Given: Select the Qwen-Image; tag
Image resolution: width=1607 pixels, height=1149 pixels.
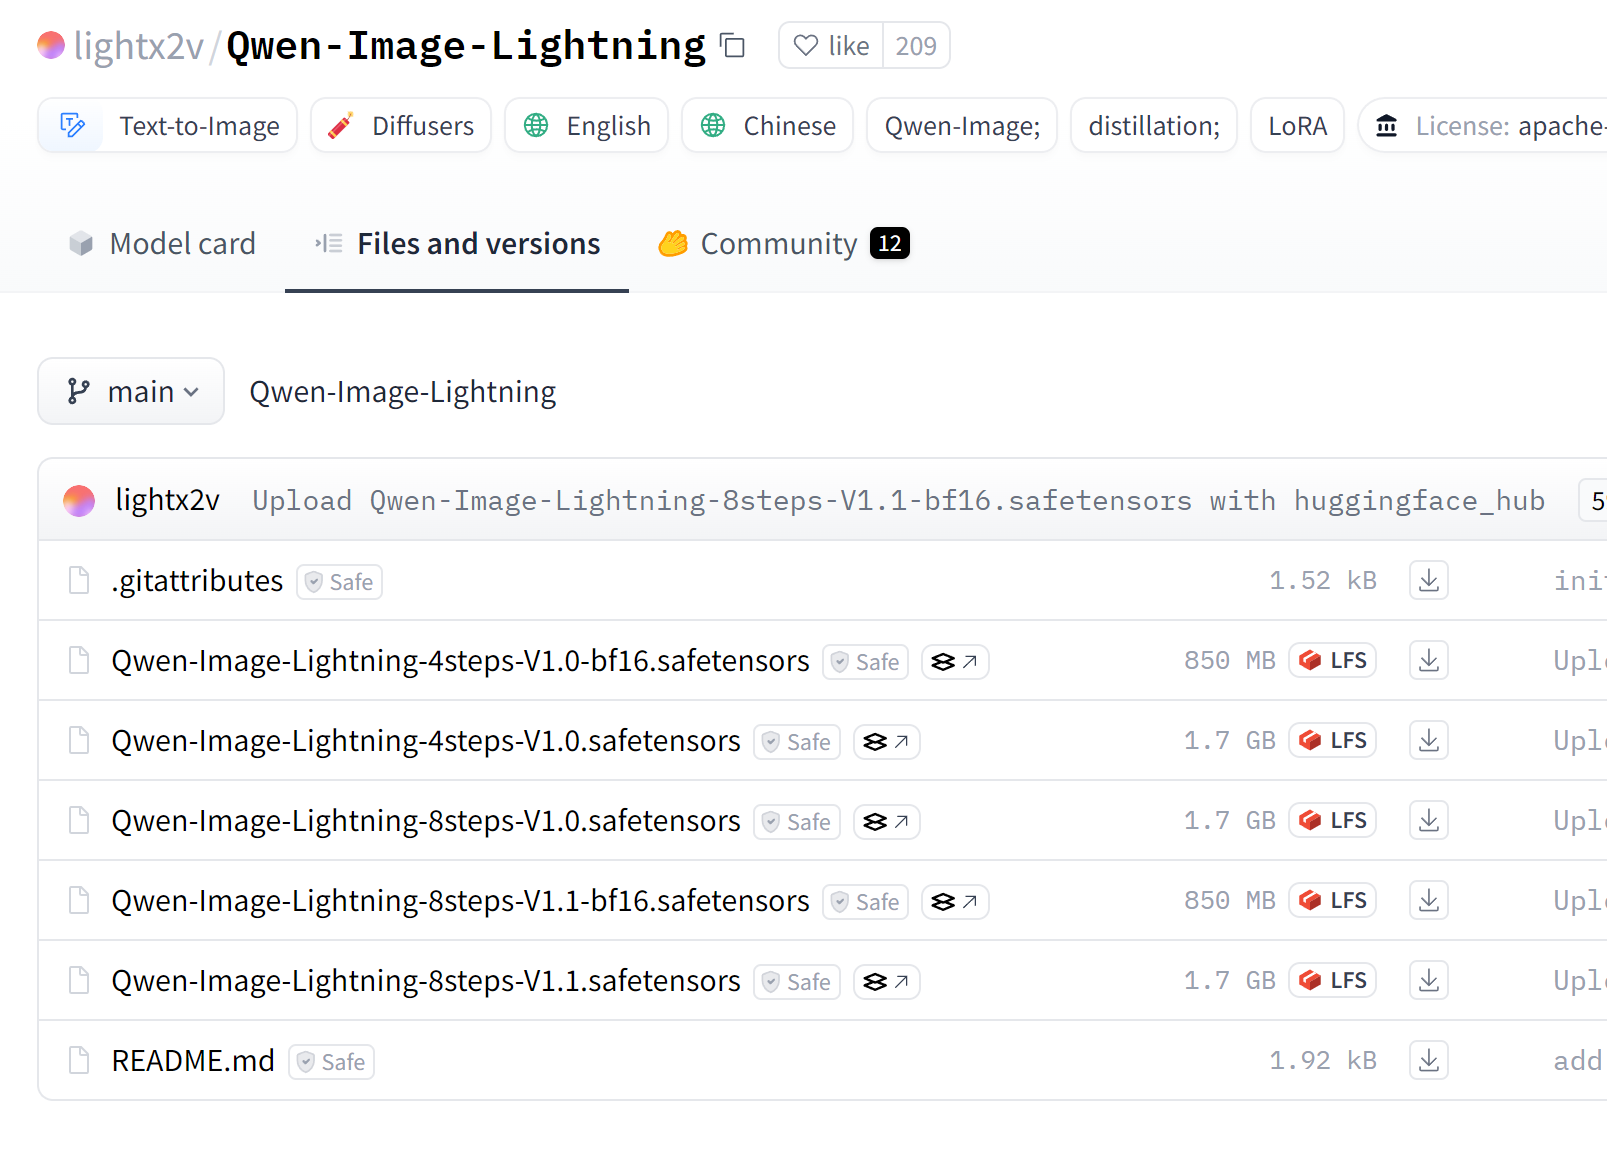Looking at the screenshot, I should pos(962,126).
